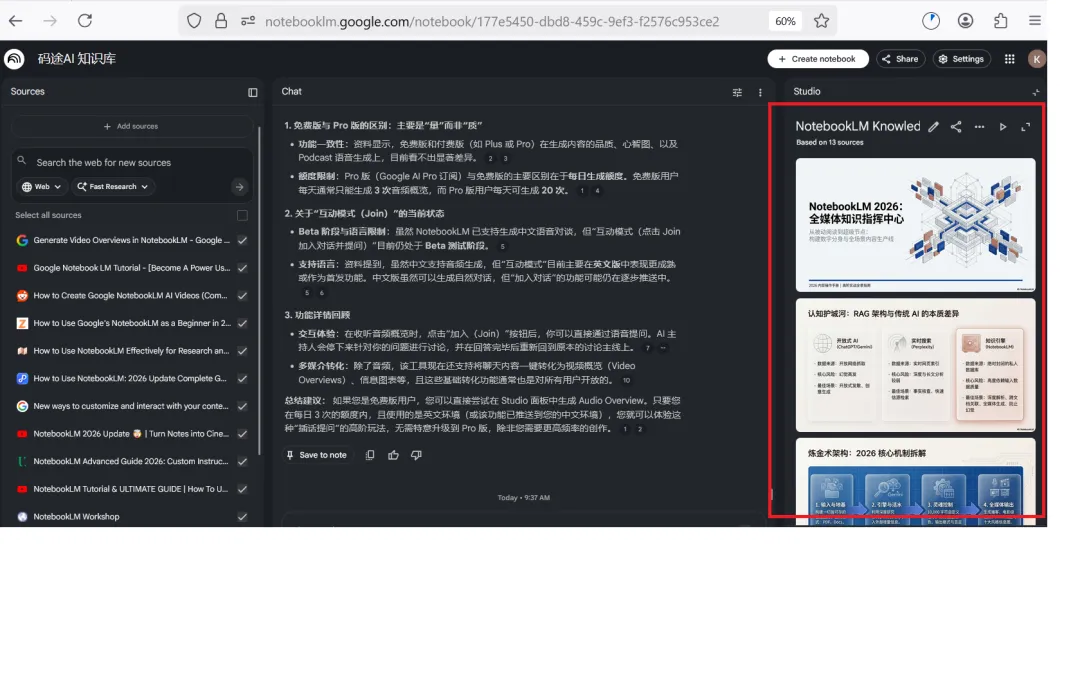Uncheck NotebookLM Tutorial & ULTIMATE GUIDE source
The image size is (1080, 675).
tap(242, 489)
